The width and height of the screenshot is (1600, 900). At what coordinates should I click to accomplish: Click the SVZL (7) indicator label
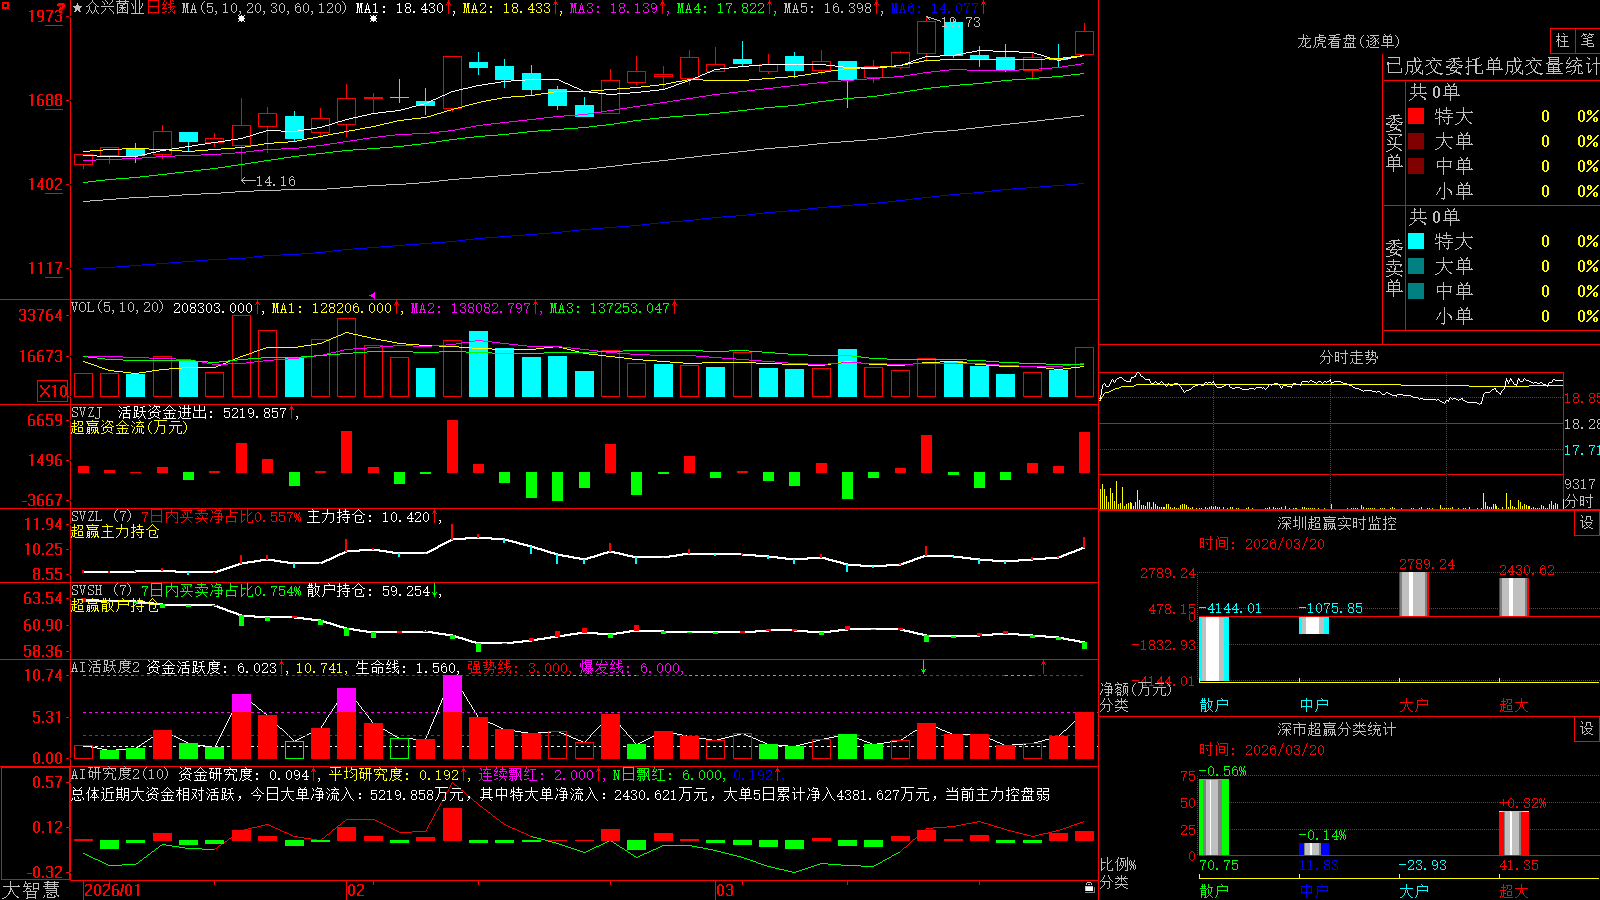coord(101,517)
